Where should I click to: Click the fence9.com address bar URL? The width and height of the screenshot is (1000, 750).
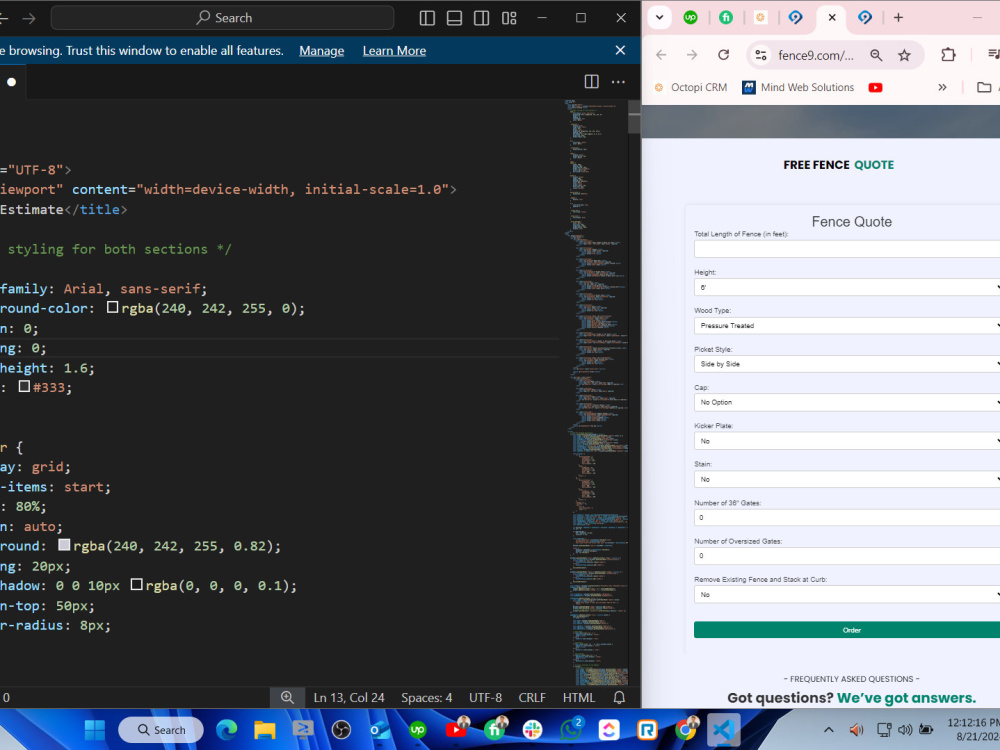(x=816, y=55)
